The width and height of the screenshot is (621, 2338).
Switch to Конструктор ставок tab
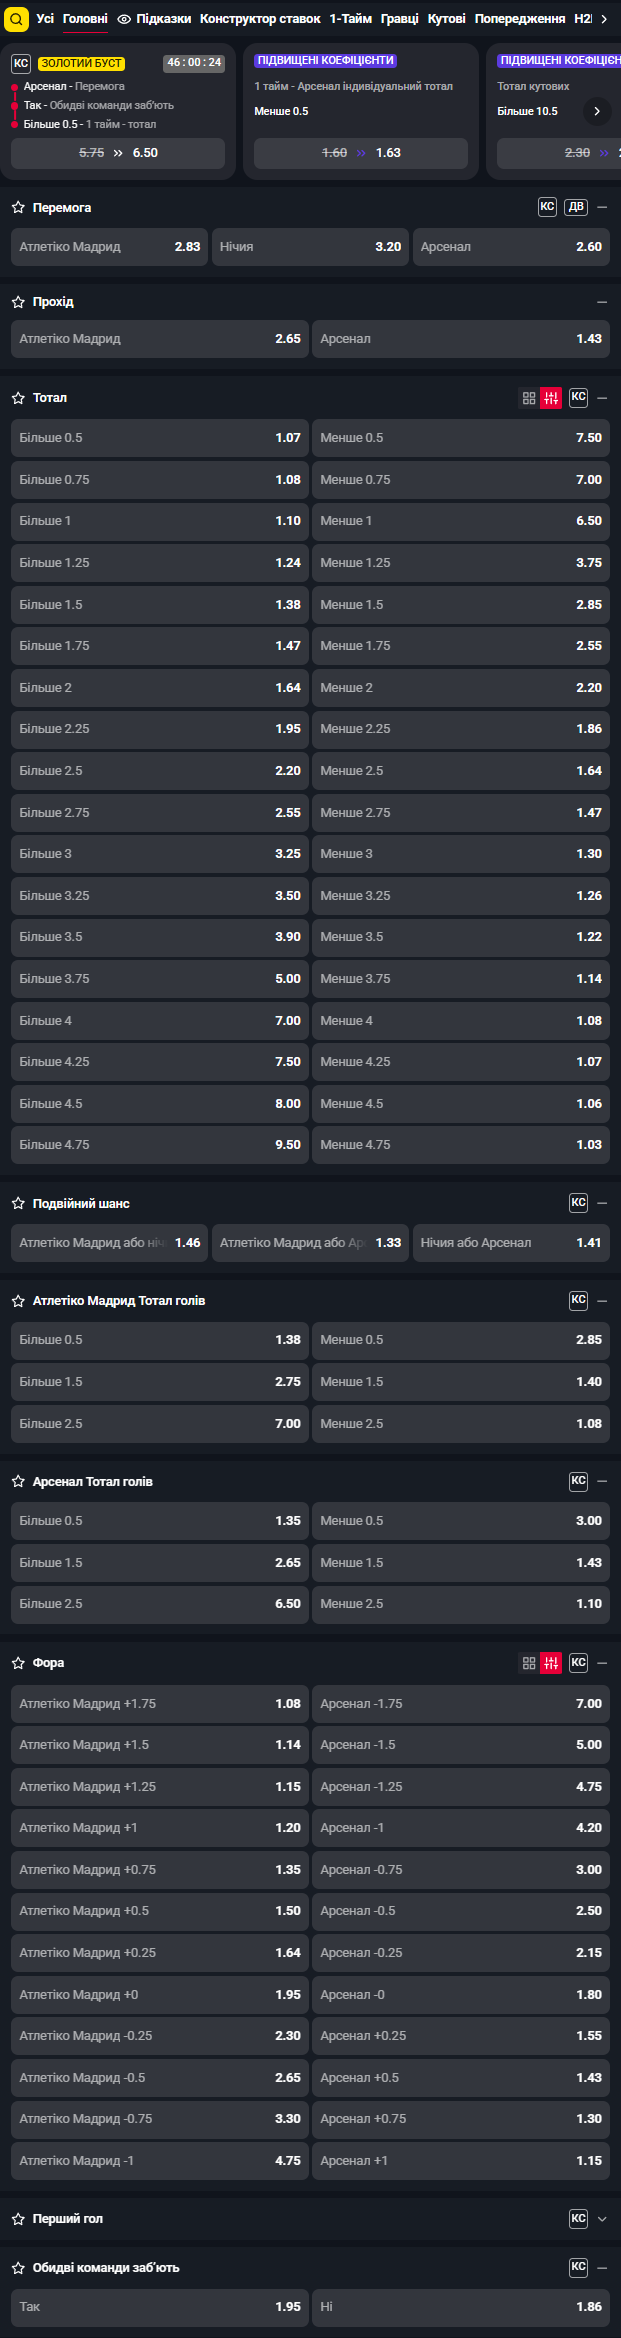pos(260,19)
